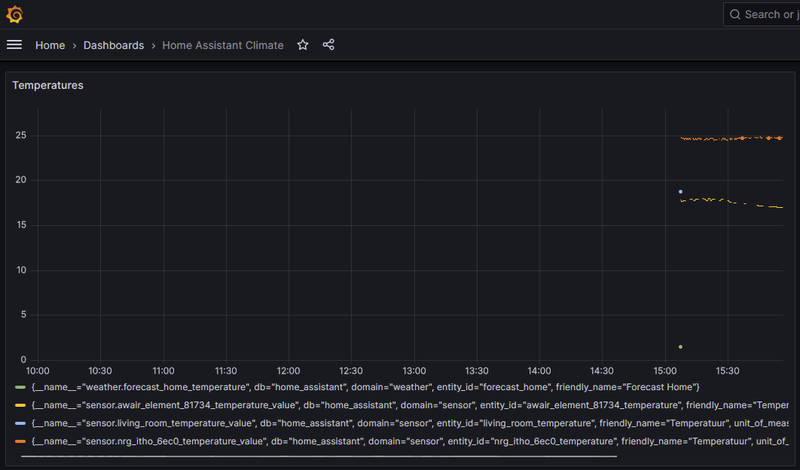Click the blue living_room legend color swatch
Screen dimensions: 800x470
(20, 423)
